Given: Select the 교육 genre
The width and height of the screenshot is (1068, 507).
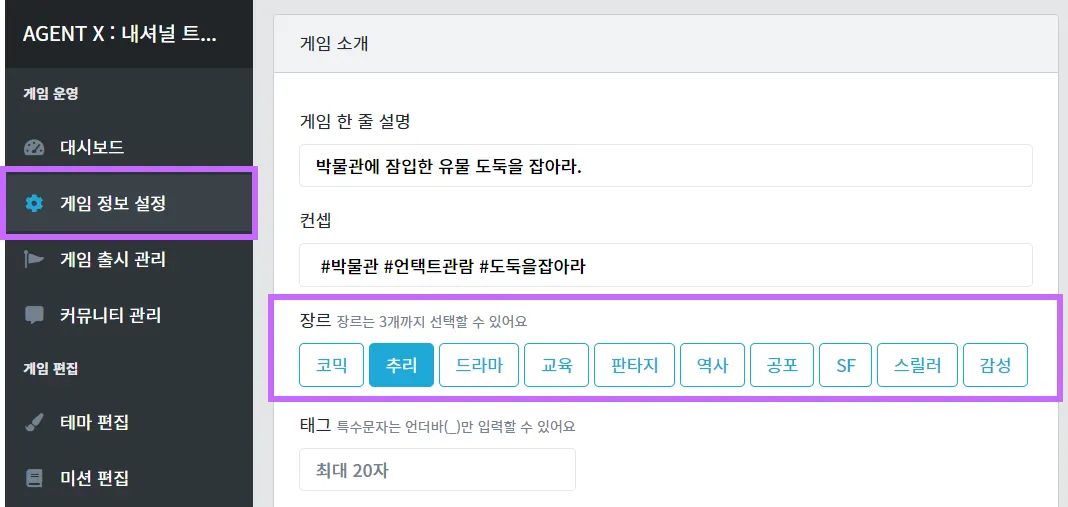Looking at the screenshot, I should coord(557,365).
